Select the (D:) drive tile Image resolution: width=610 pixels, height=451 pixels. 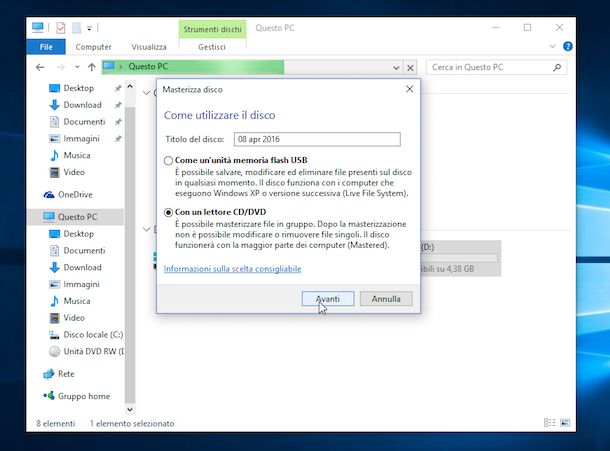point(461,258)
